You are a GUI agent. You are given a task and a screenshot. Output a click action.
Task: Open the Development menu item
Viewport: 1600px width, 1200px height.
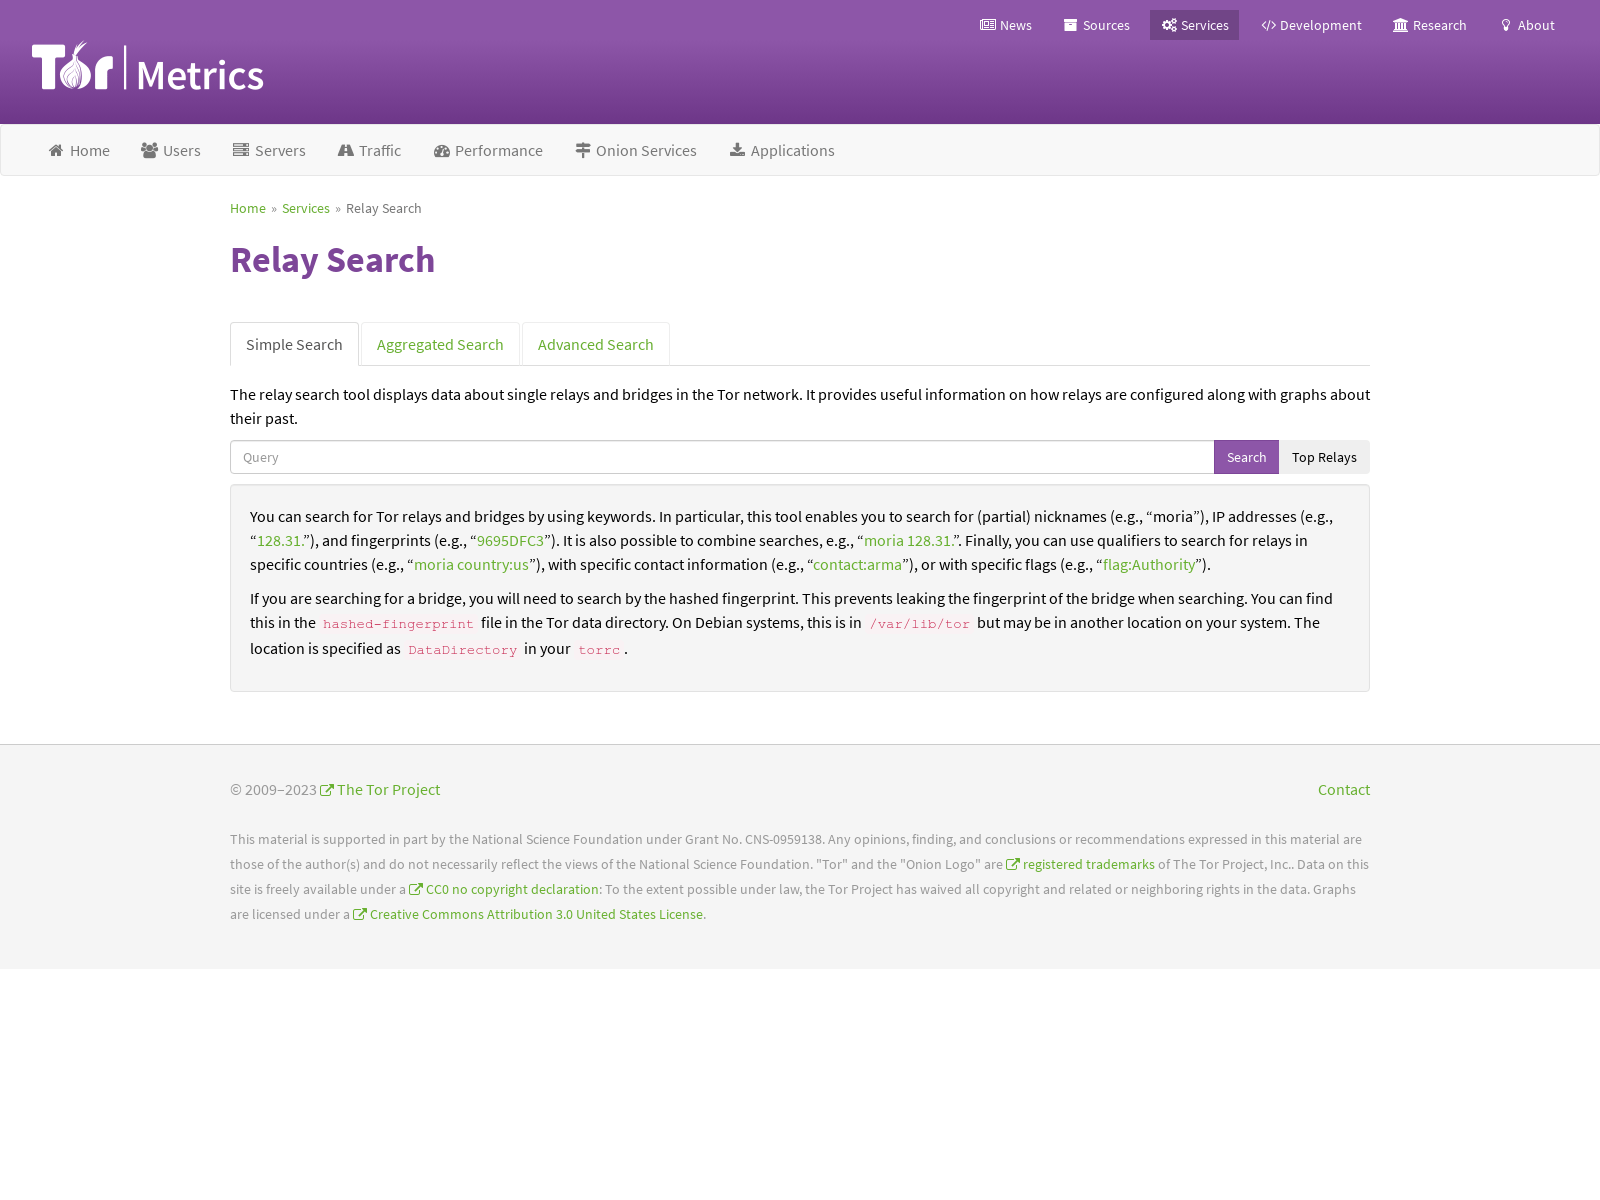click(1311, 25)
